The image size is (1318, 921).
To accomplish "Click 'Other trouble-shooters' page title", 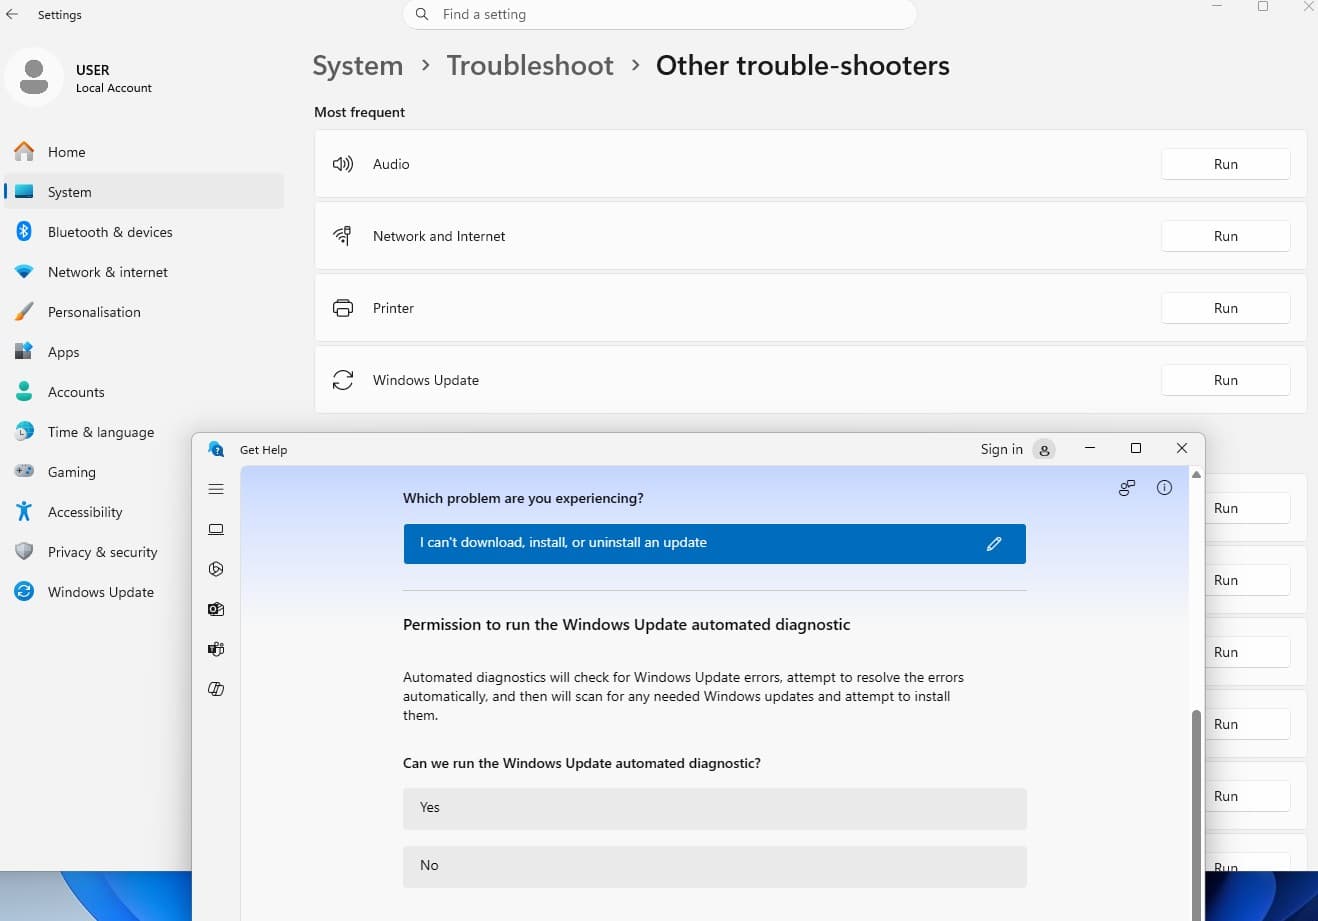I will click(803, 66).
